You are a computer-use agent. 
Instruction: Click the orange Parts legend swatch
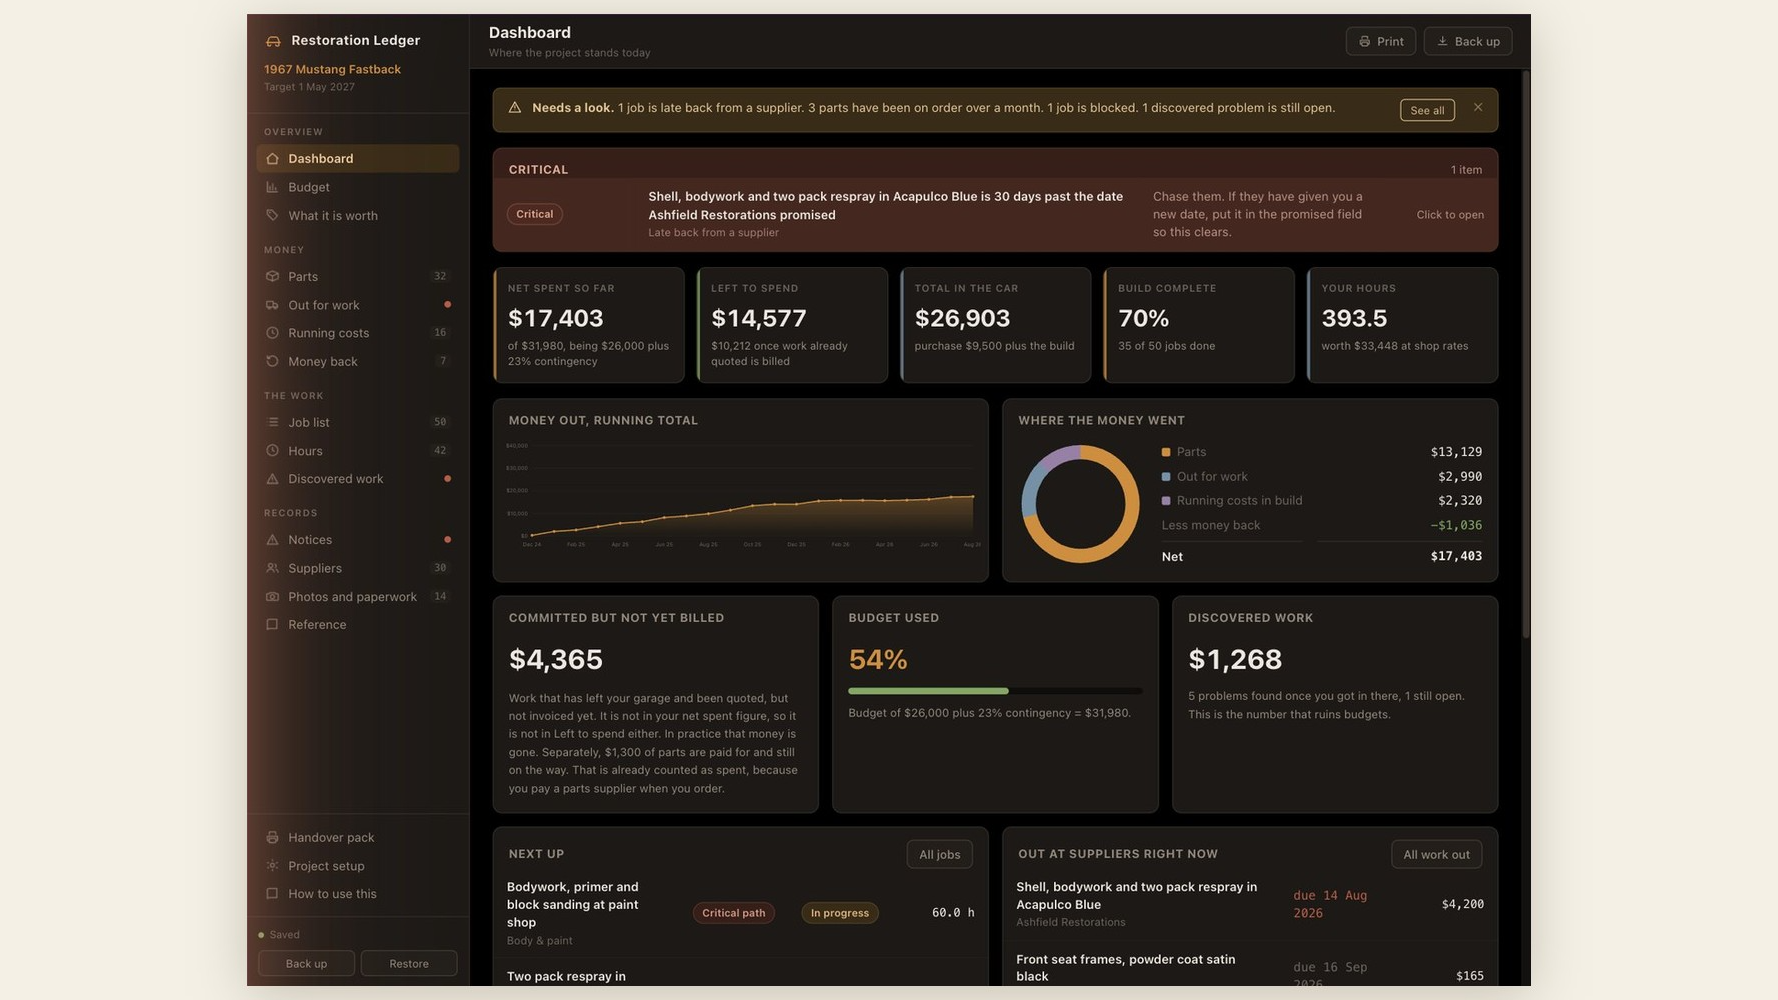click(x=1166, y=453)
